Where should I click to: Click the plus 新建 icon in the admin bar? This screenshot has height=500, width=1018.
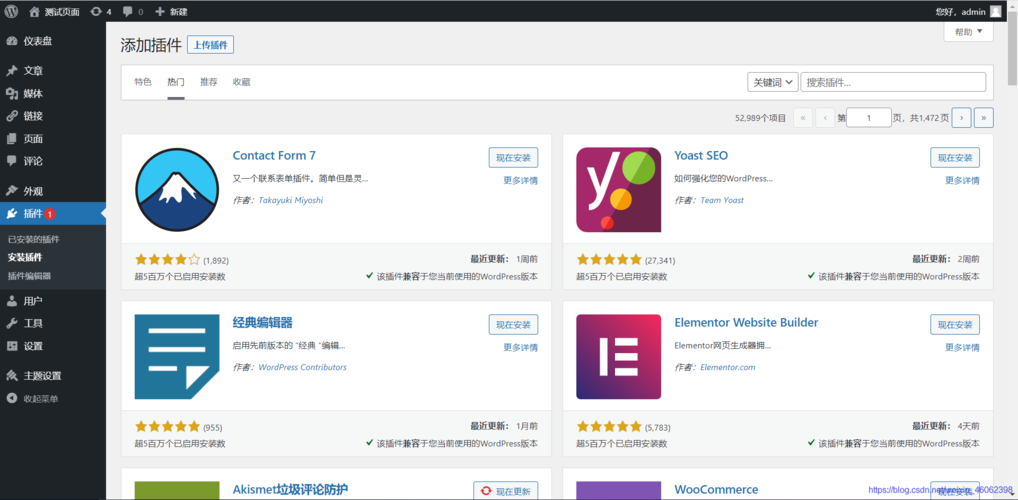pyautogui.click(x=160, y=11)
